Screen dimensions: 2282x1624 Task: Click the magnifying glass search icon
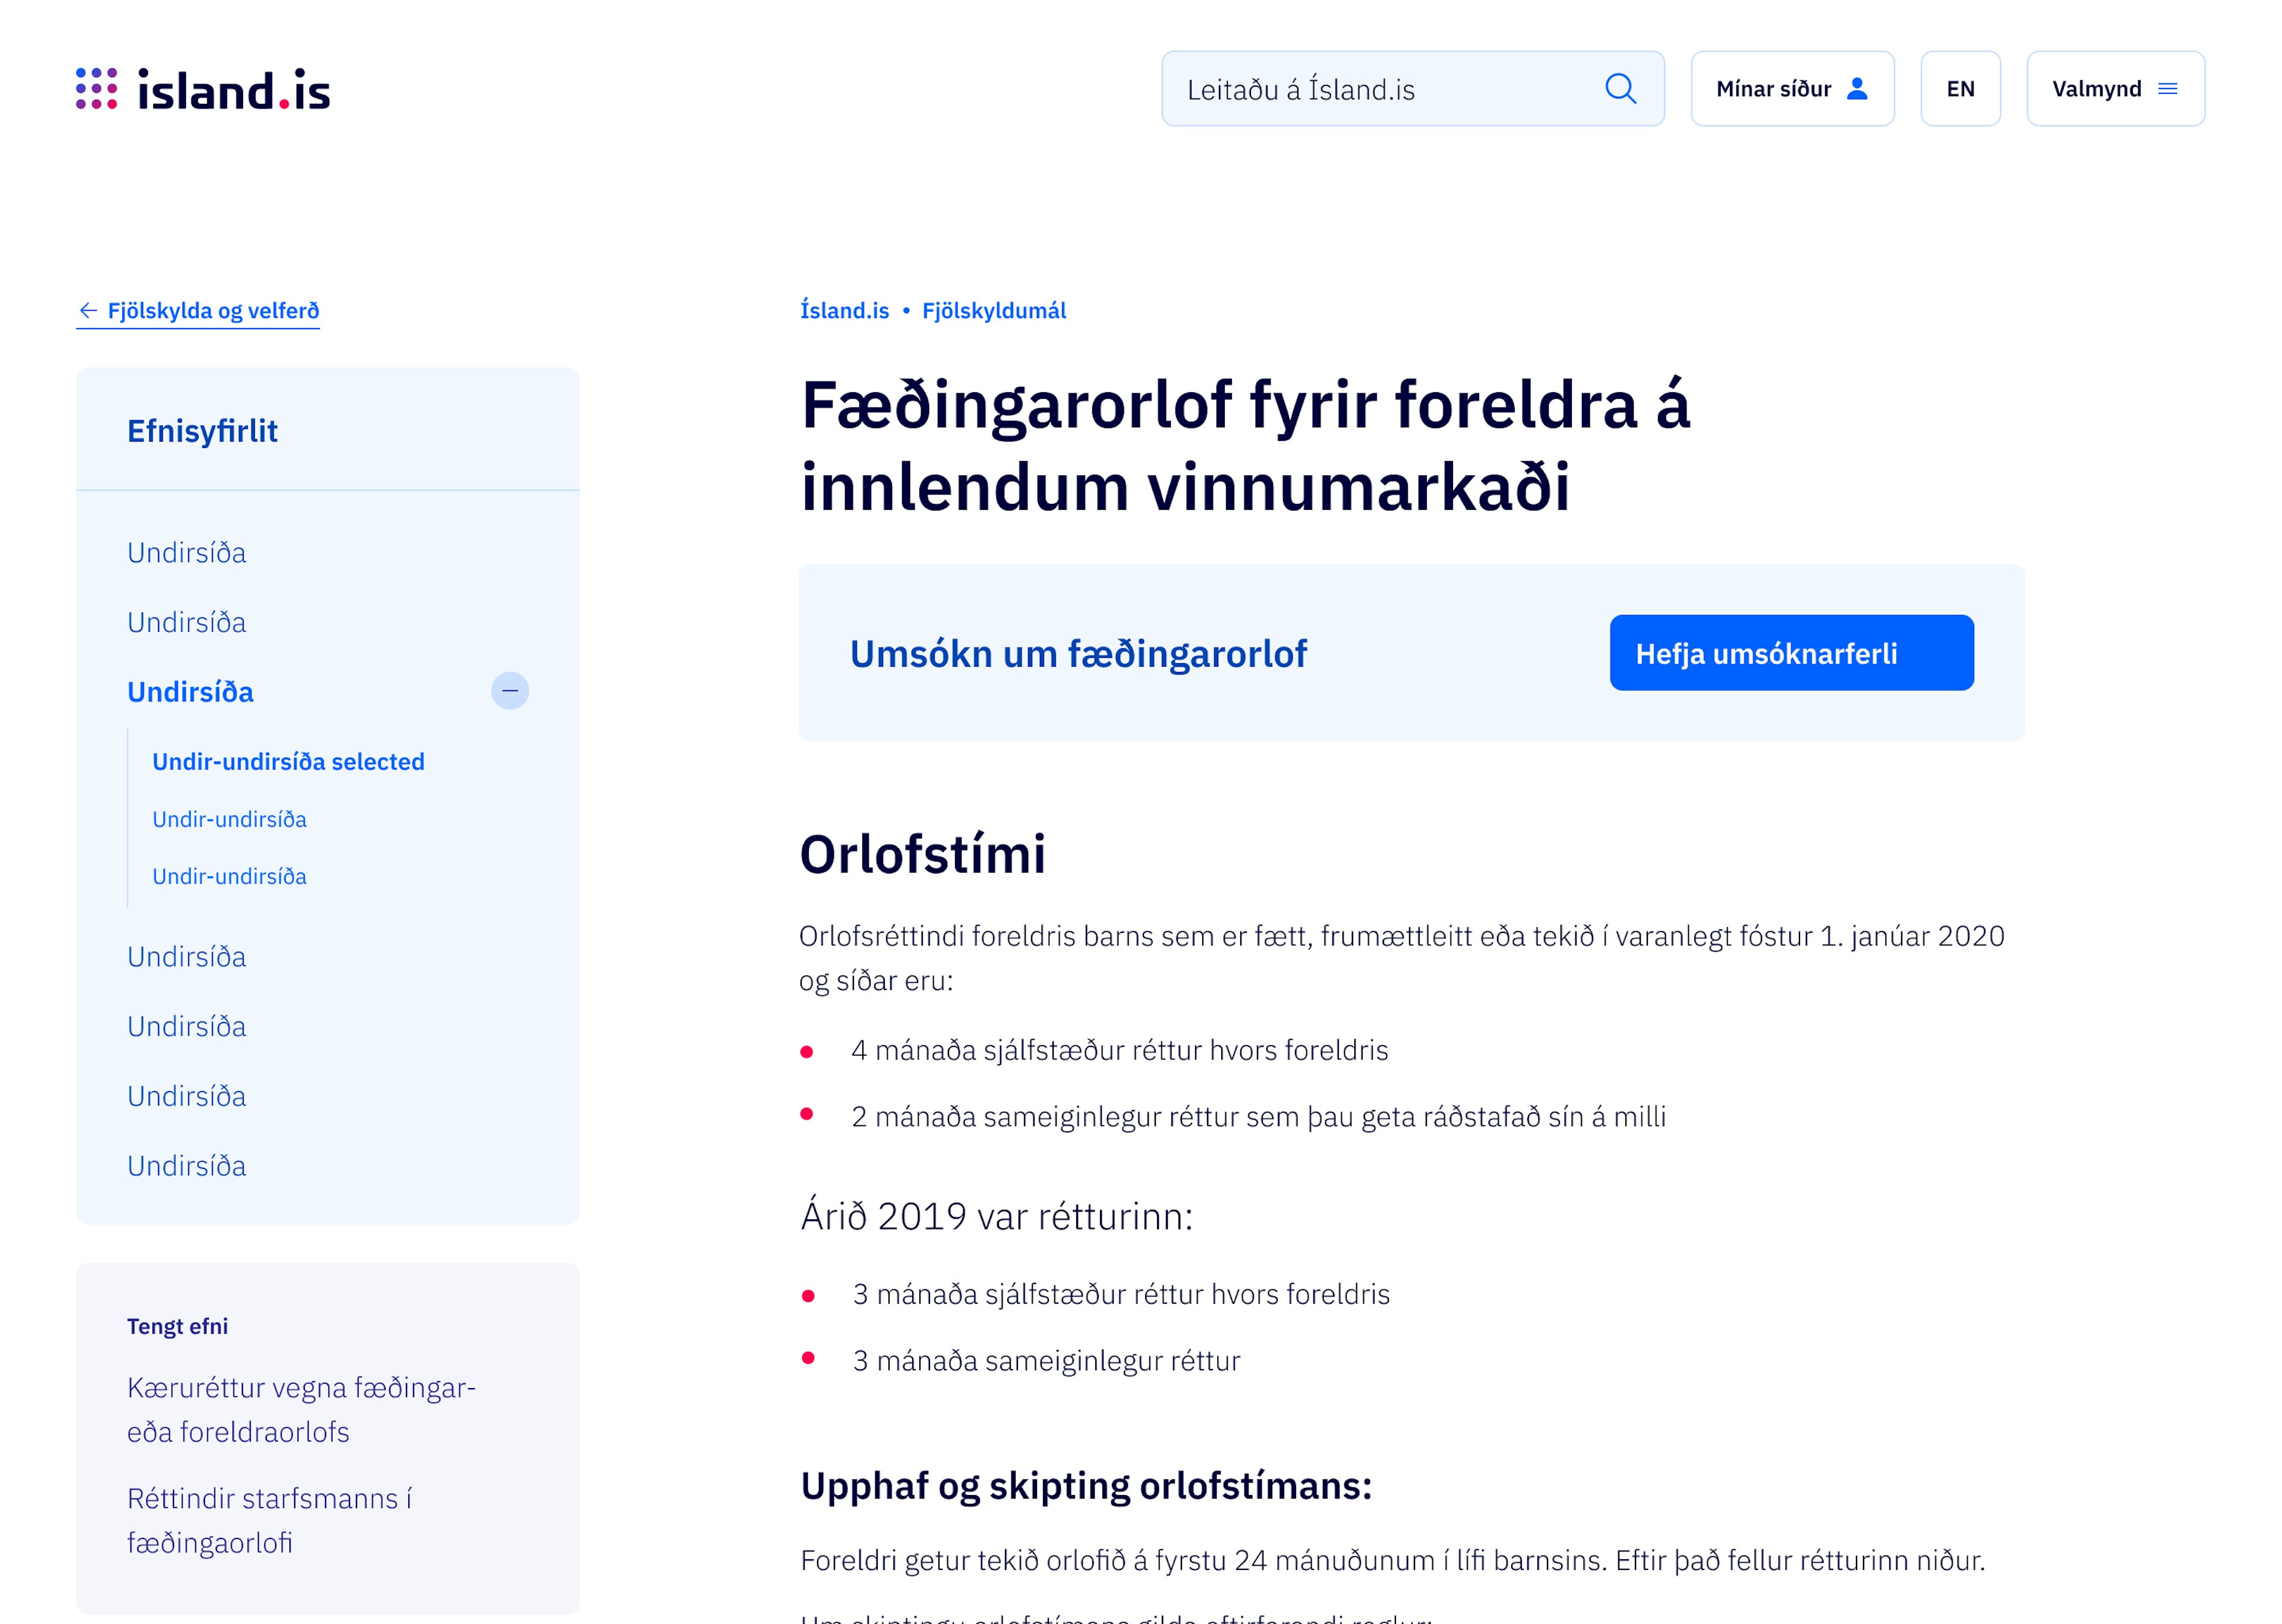(1619, 89)
